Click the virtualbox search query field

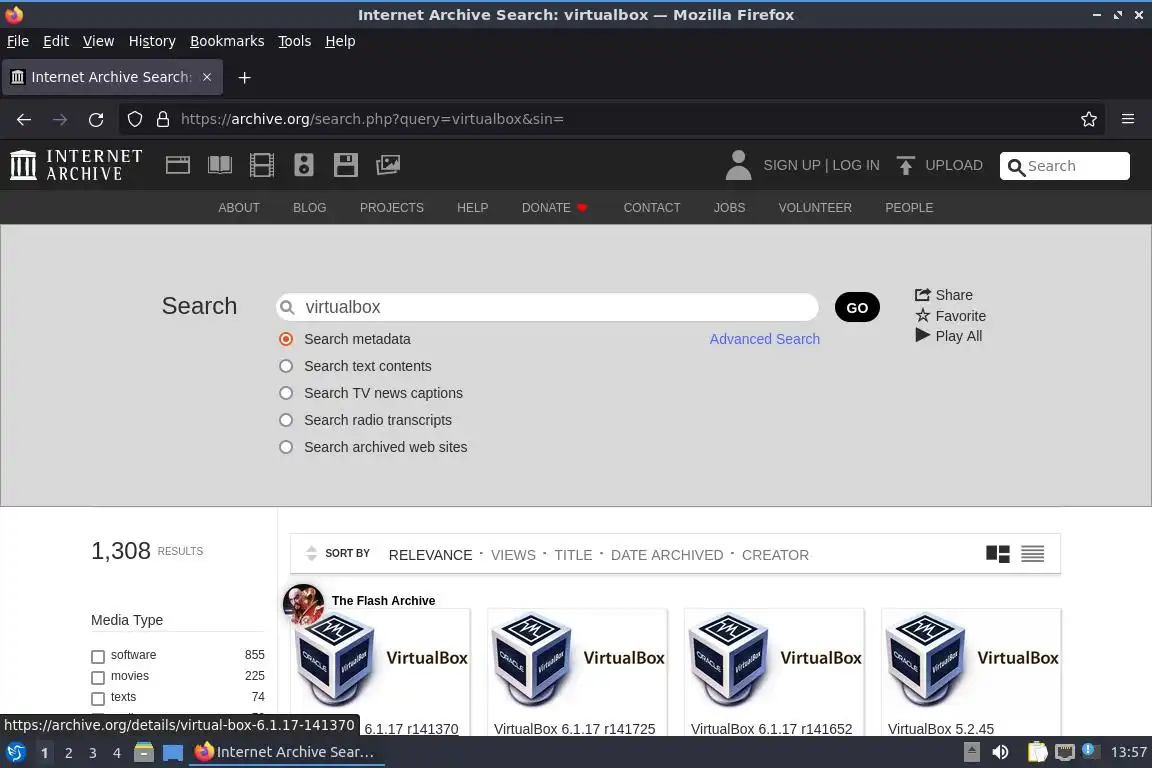pyautogui.click(x=547, y=307)
